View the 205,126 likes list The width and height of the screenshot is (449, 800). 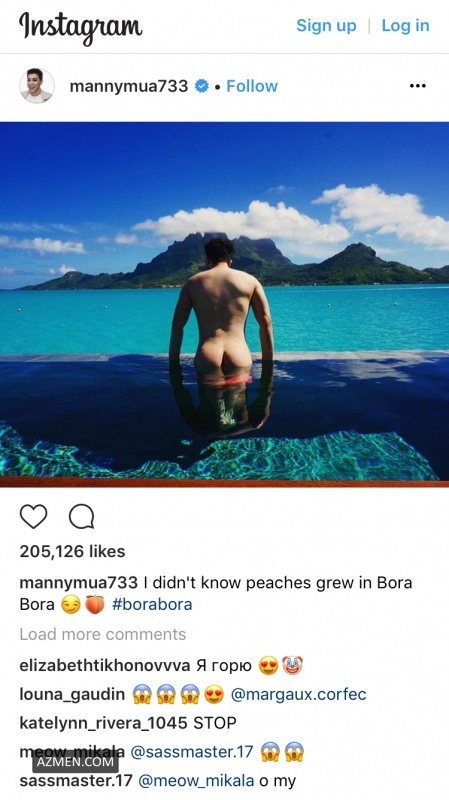(72, 551)
